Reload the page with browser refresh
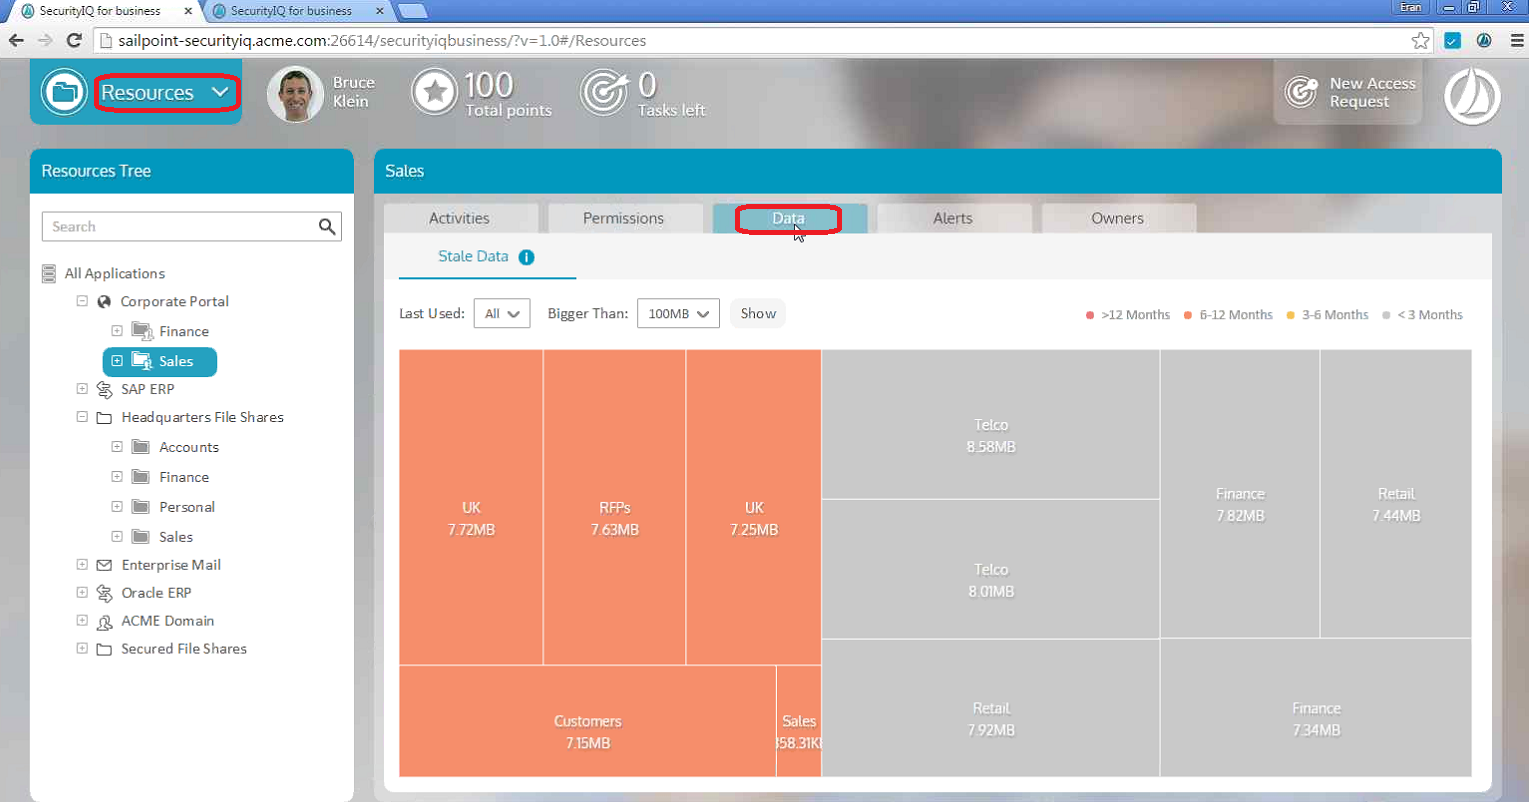The image size is (1529, 802). tap(73, 40)
